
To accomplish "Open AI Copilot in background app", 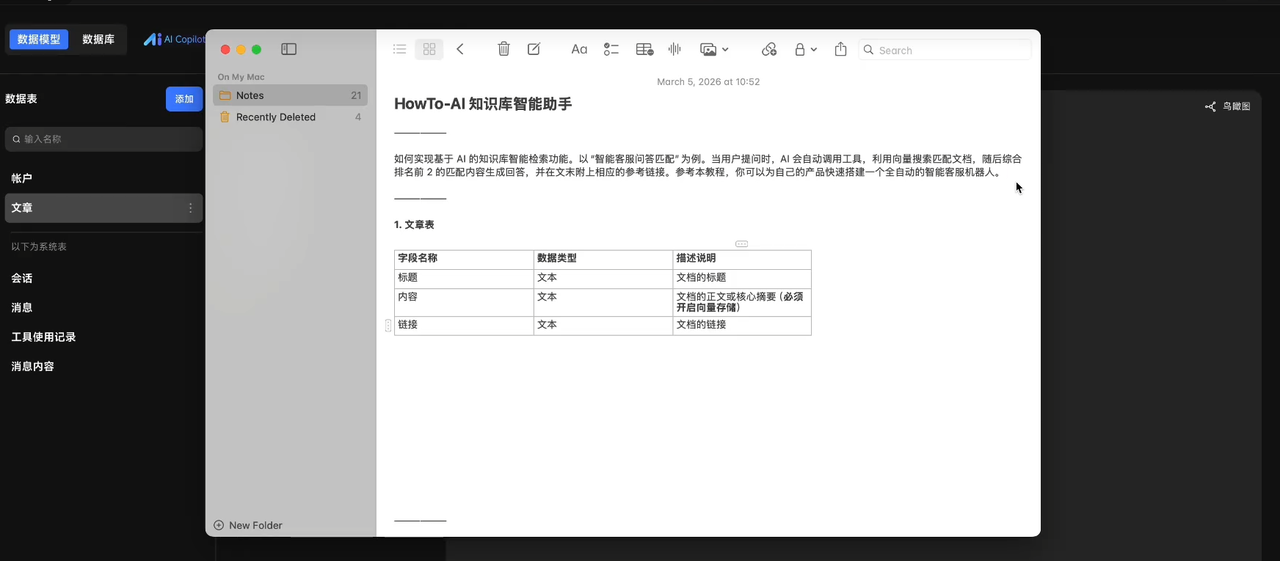I will click(x=173, y=39).
